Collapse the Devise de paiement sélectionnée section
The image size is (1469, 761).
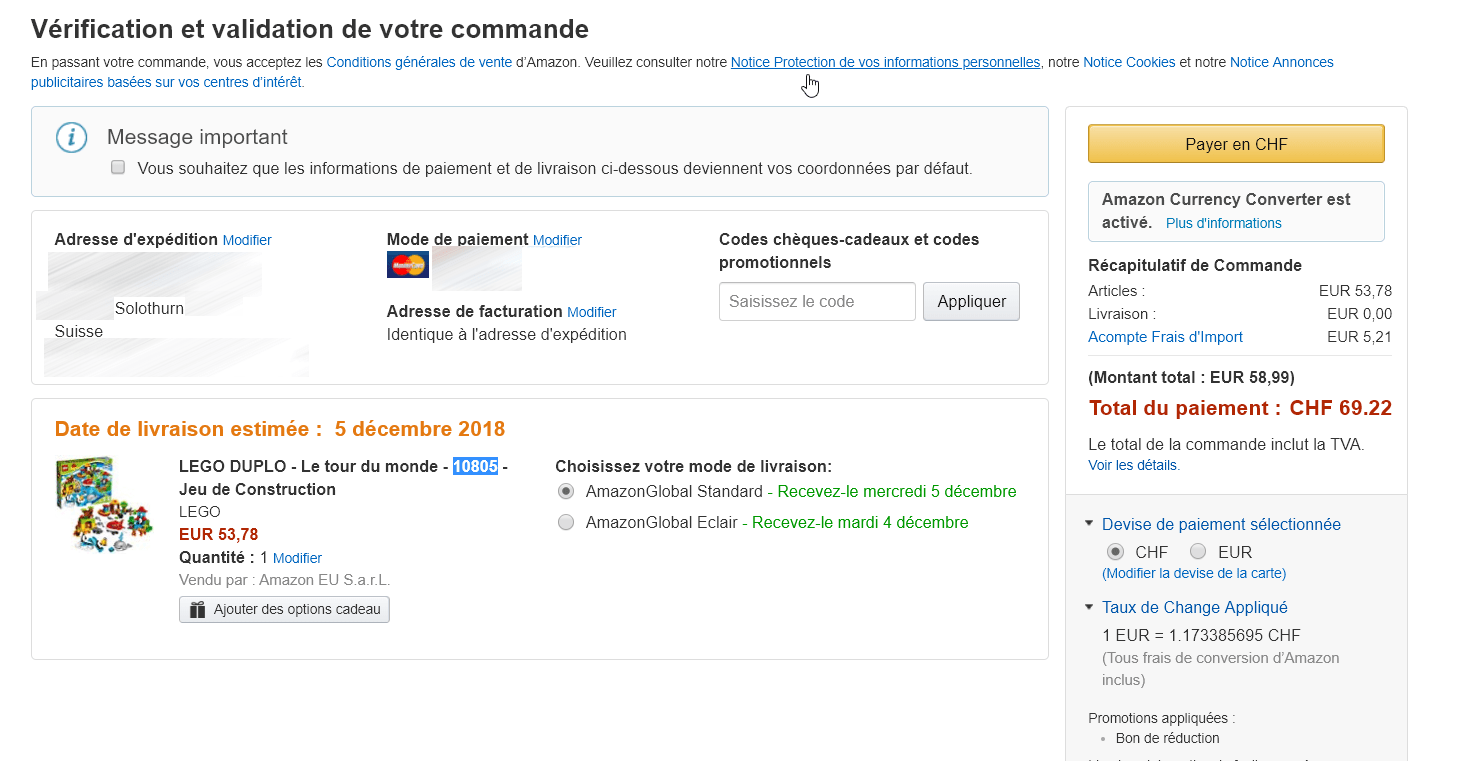[x=1089, y=524]
